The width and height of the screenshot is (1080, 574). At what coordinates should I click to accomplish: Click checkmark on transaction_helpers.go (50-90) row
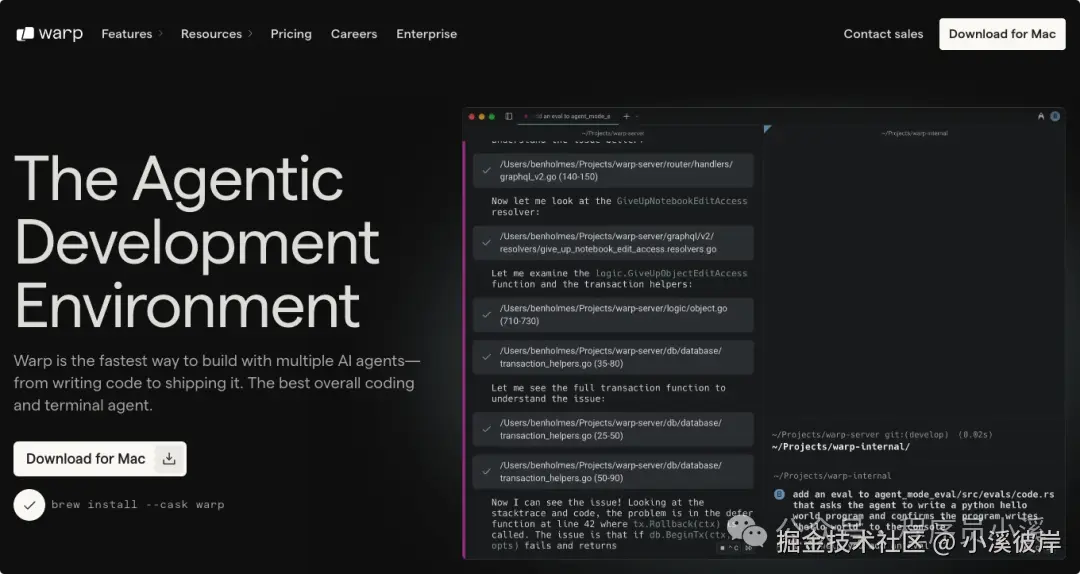pos(487,471)
